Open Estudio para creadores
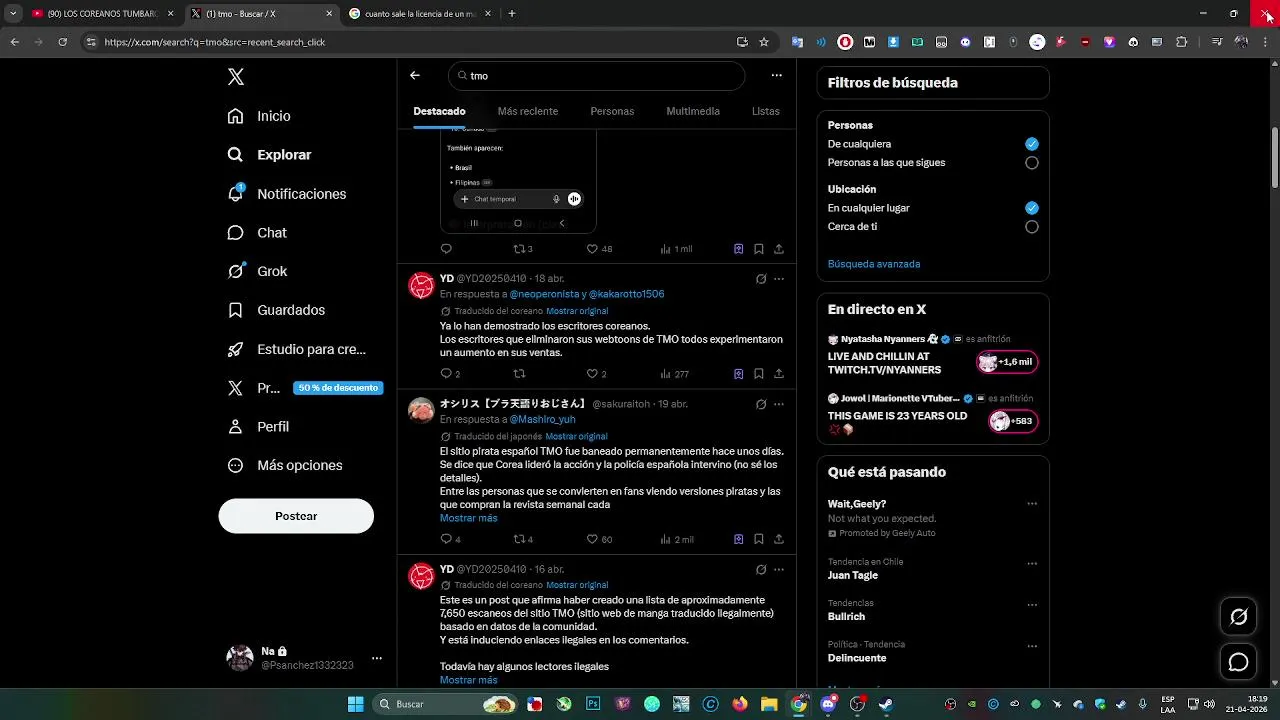The height and width of the screenshot is (720, 1280). click(297, 349)
